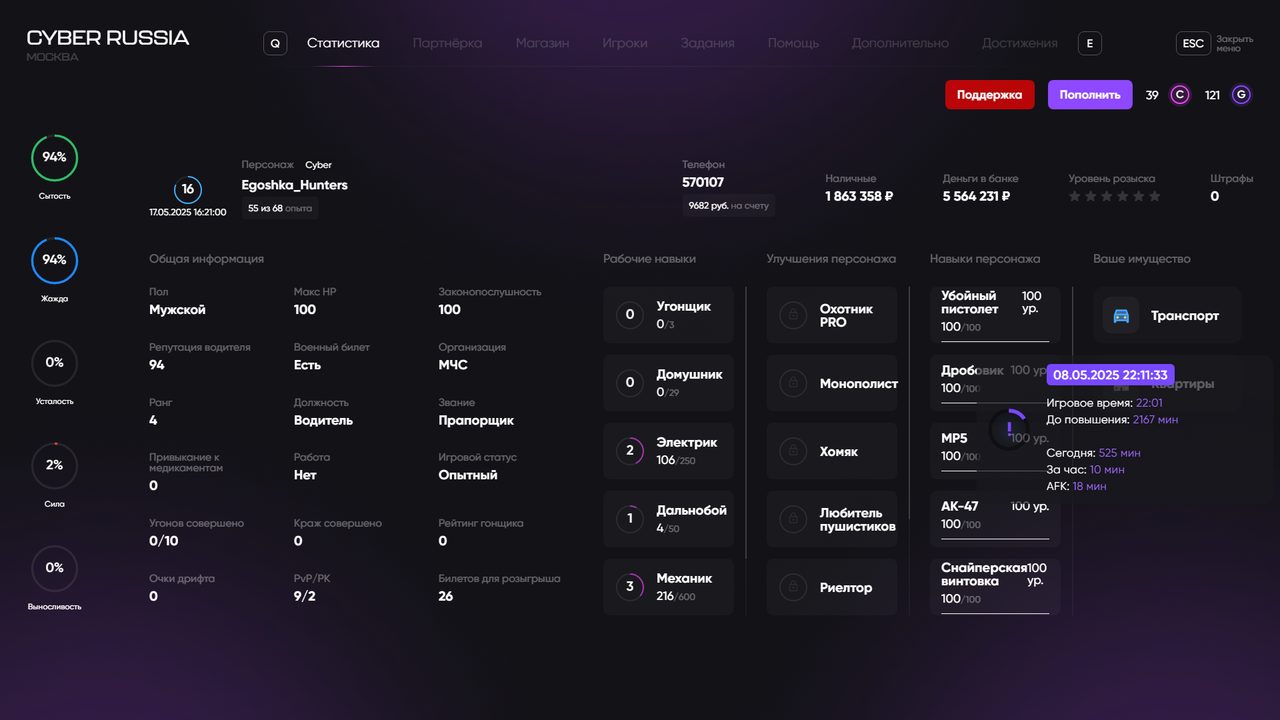Click the PvP/PK value 9/2

305,596
